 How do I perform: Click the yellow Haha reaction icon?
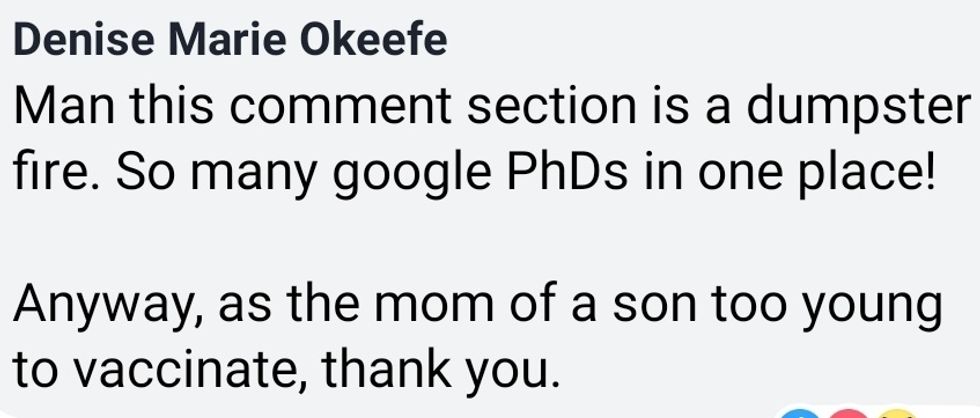(898, 413)
